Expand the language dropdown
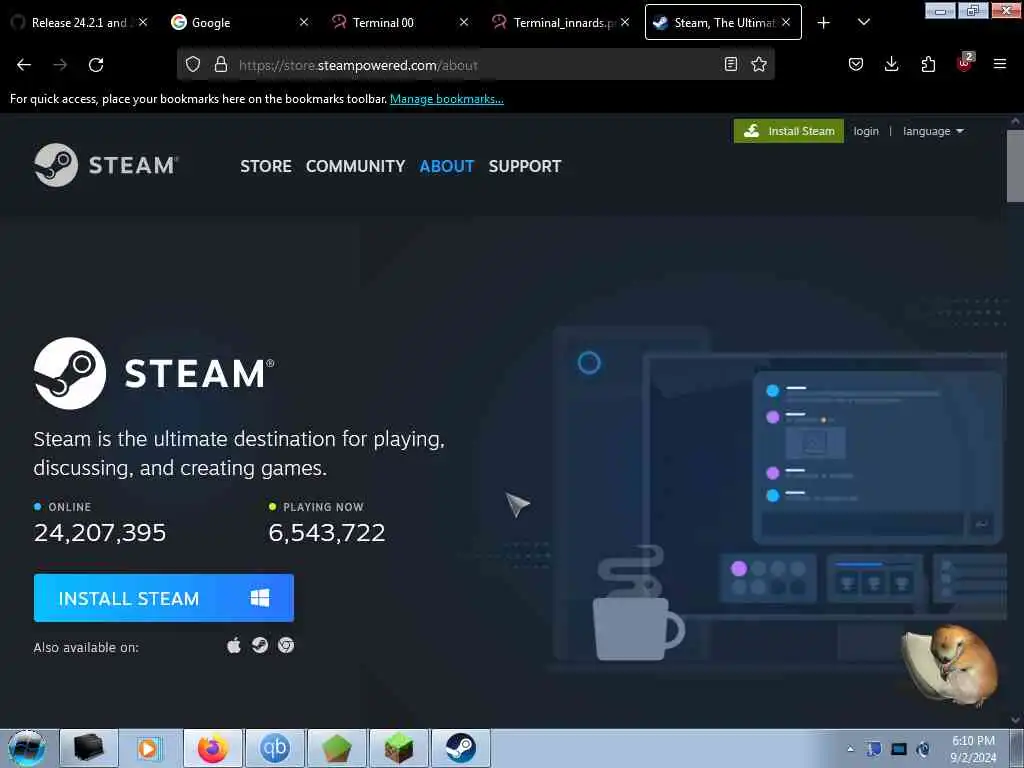 pos(933,131)
